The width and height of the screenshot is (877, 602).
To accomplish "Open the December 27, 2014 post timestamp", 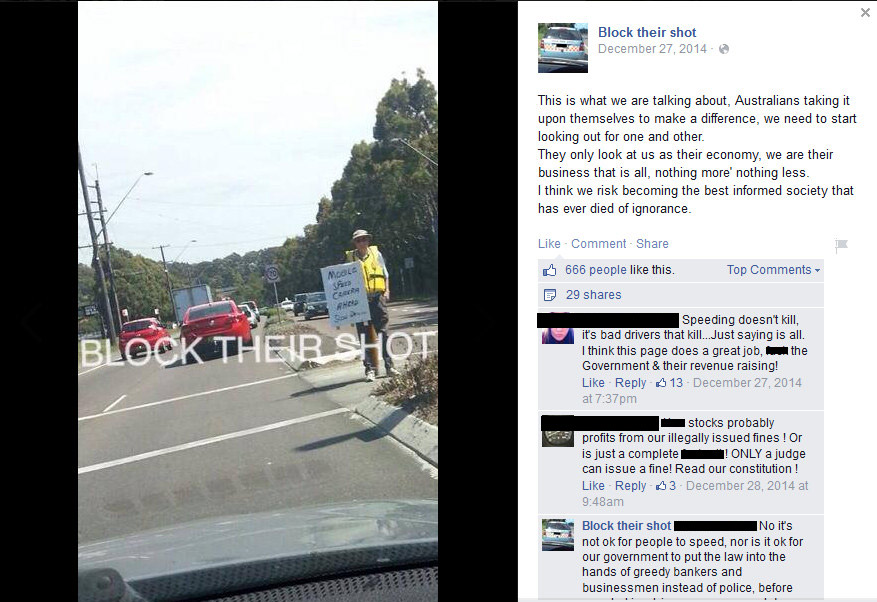I will (x=652, y=49).
